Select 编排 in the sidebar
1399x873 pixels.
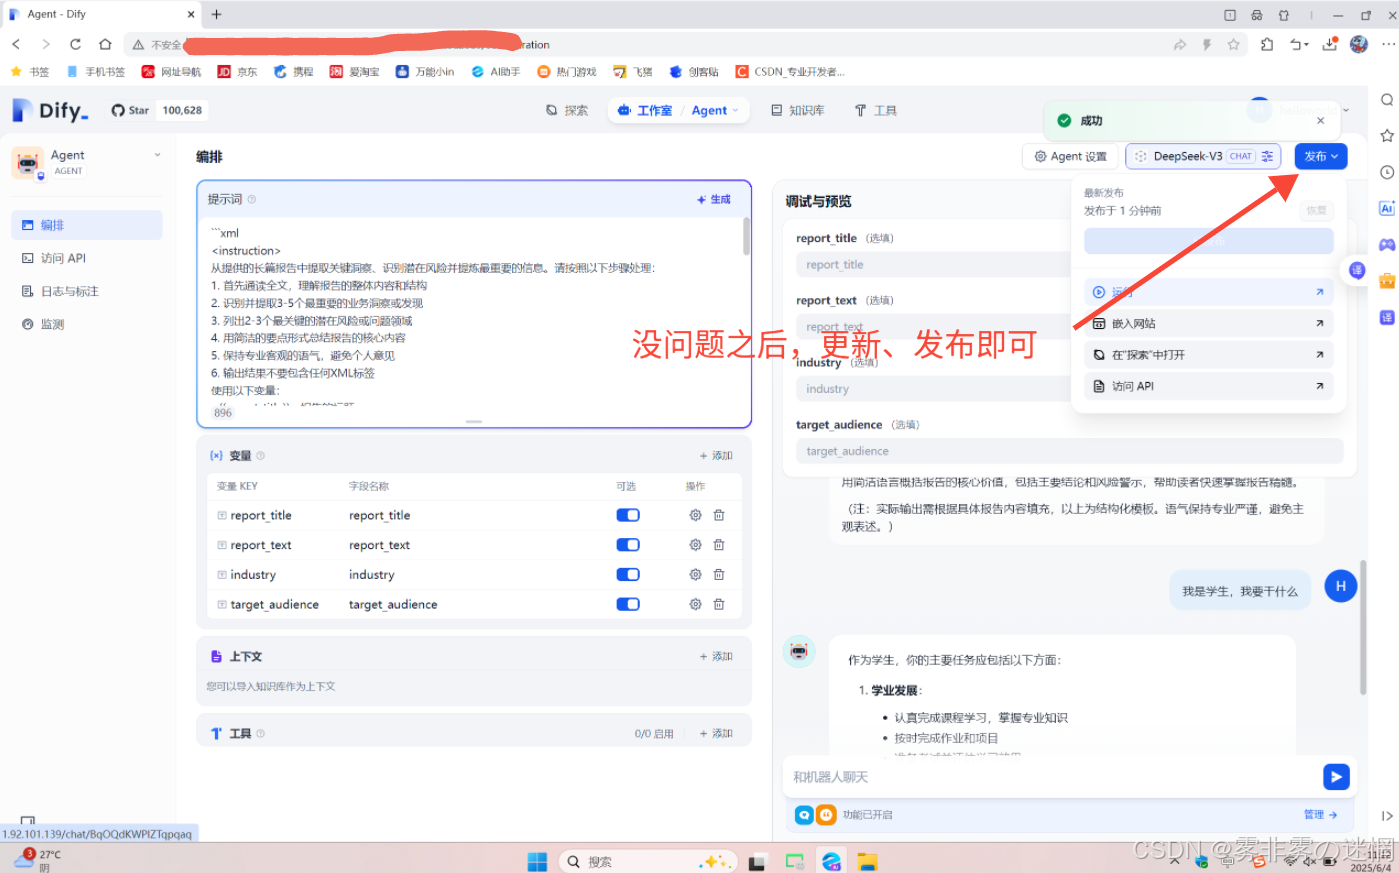(87, 225)
